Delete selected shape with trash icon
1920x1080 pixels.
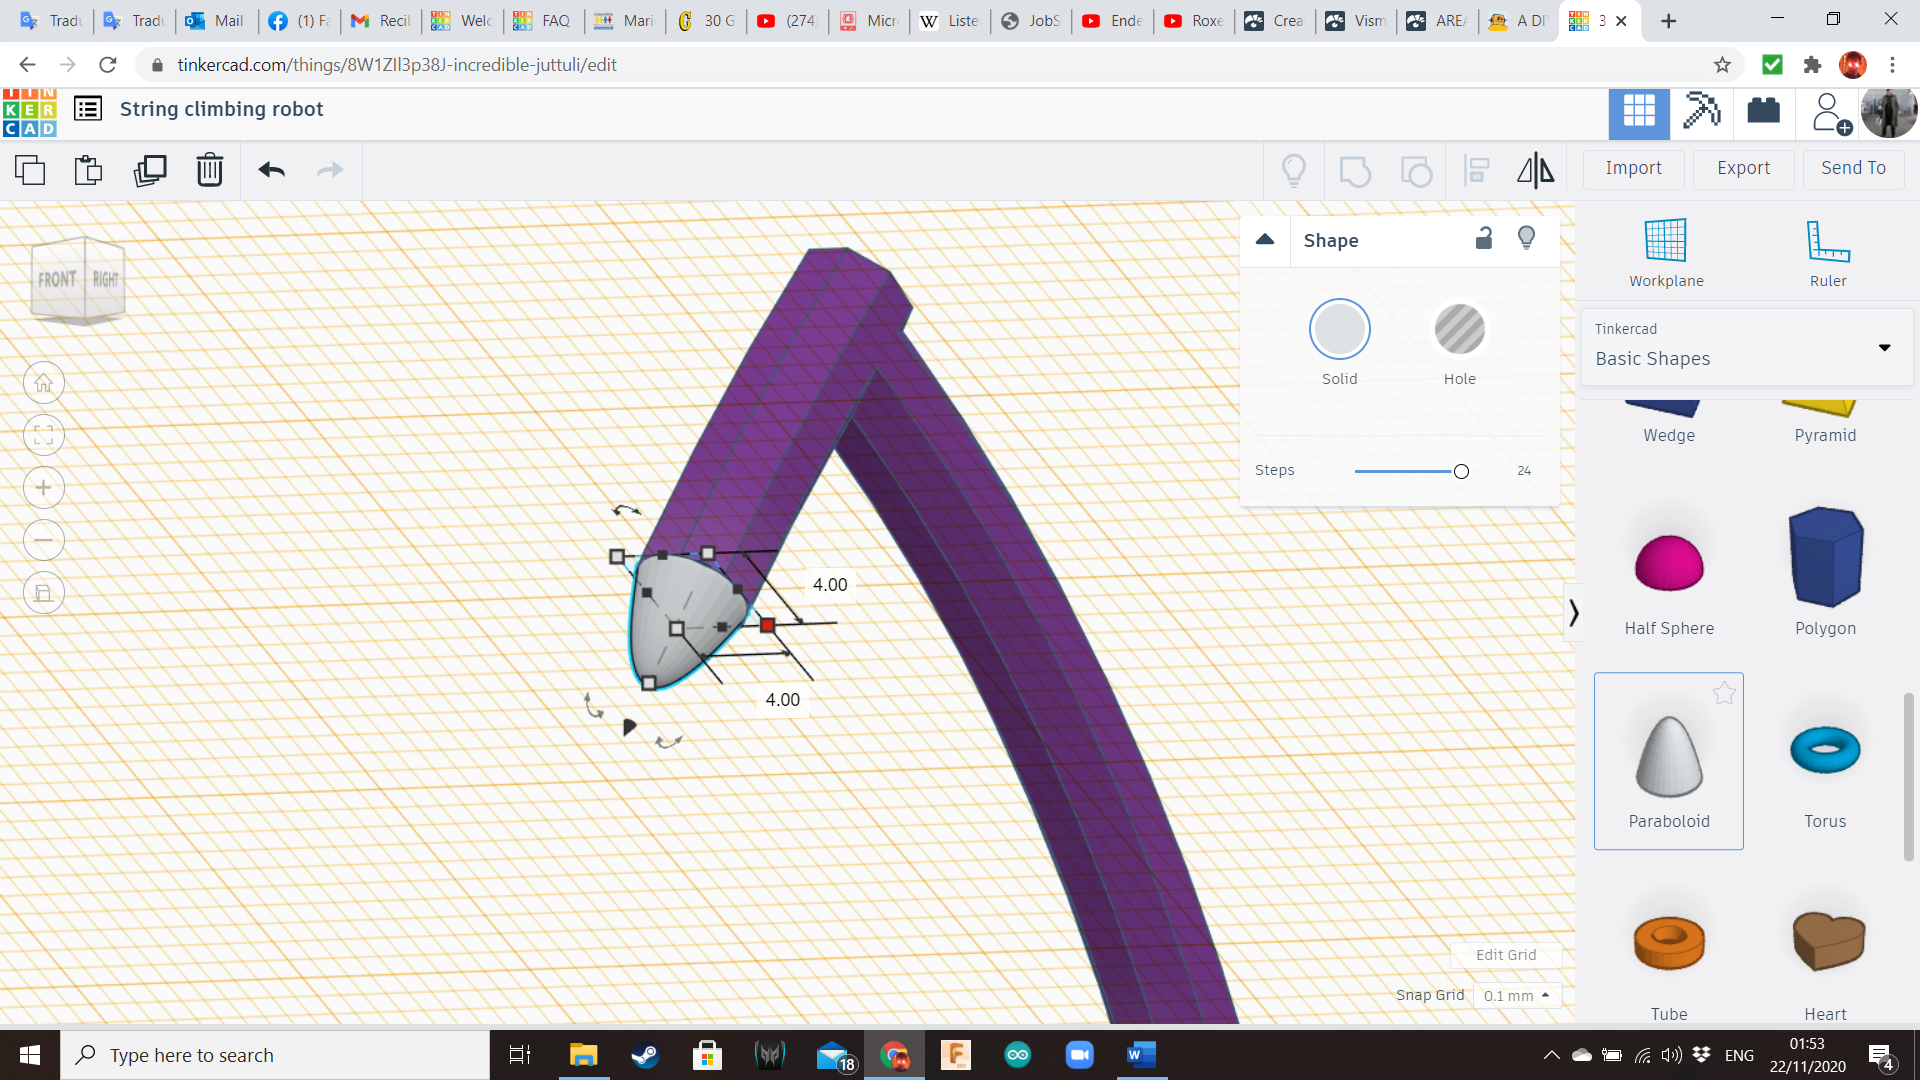(210, 170)
